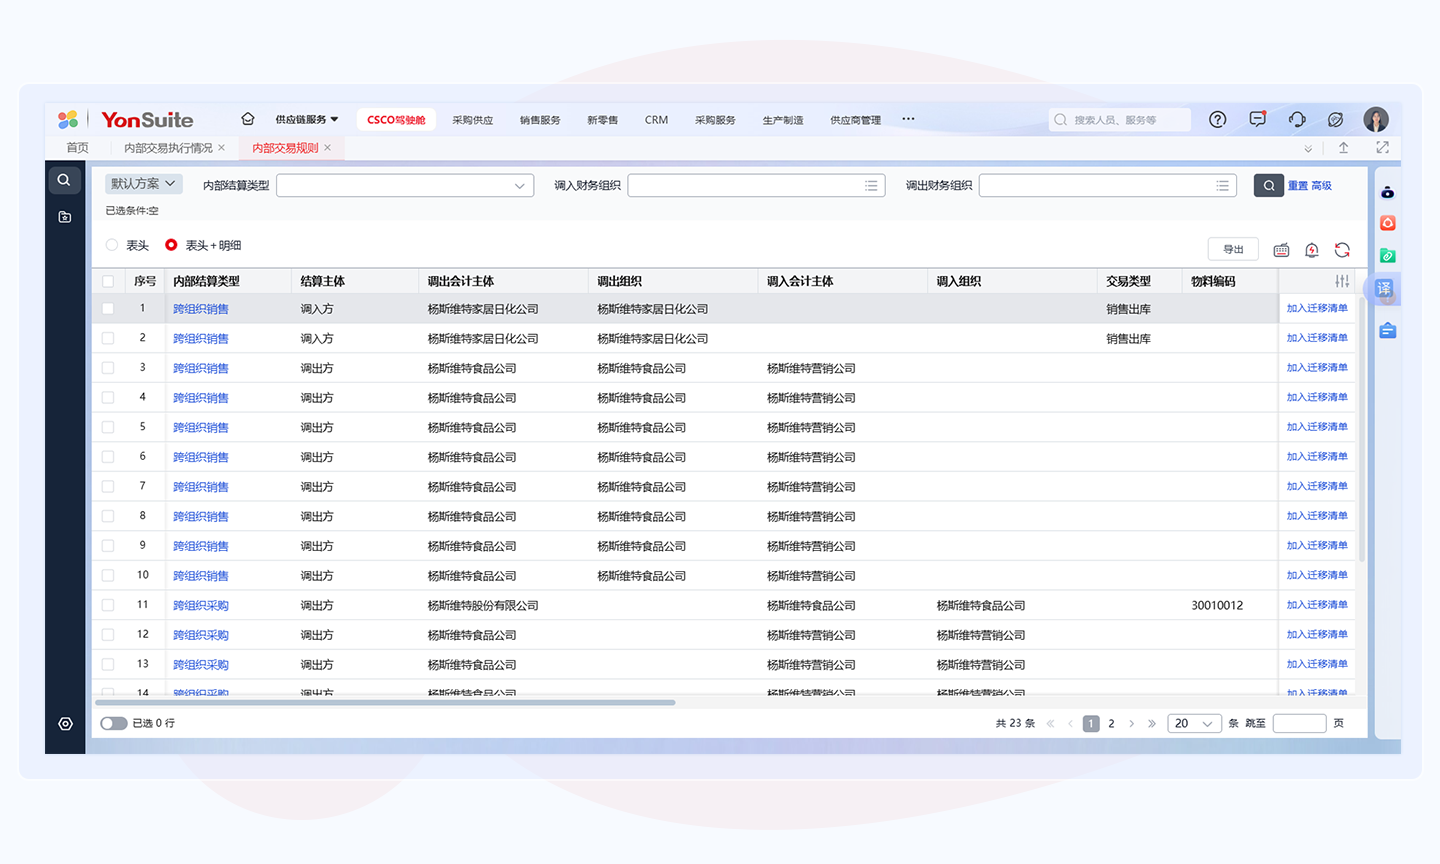Switch to the 内部交易执行情况 tab
Viewport: 1440px width, 864px height.
(168, 148)
